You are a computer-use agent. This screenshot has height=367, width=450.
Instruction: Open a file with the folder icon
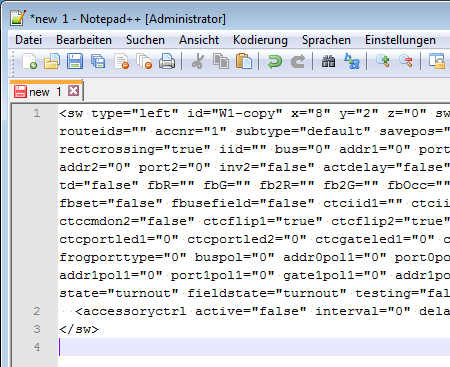(52, 61)
